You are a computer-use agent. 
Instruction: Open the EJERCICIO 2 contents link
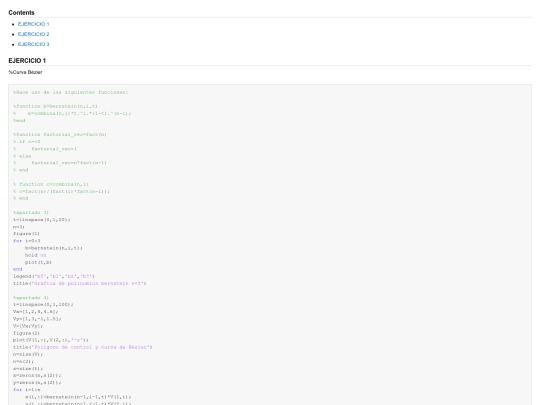[33, 34]
